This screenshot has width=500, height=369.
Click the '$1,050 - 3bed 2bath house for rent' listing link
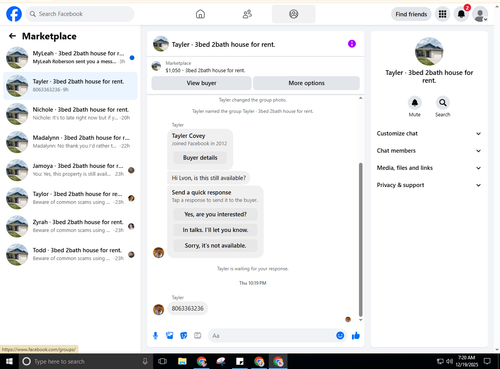(205, 70)
